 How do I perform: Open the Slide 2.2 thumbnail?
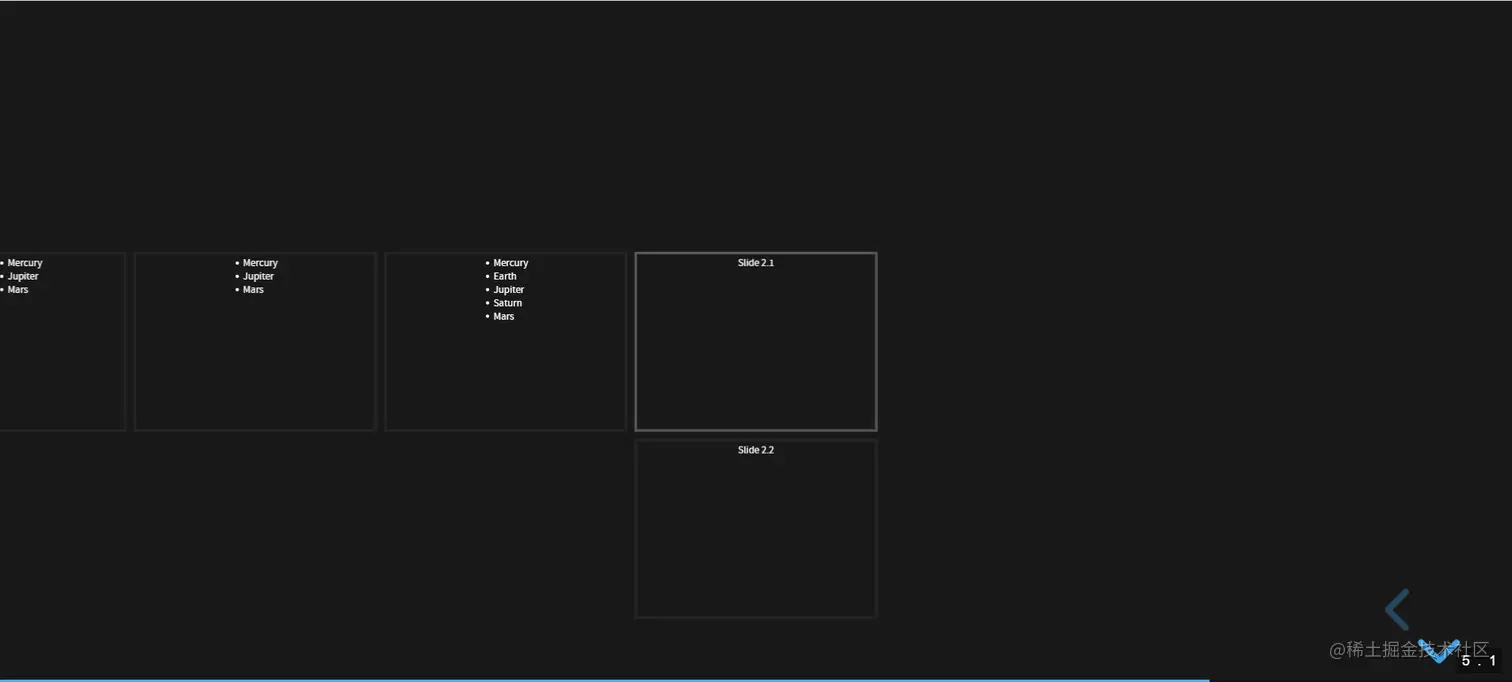756,529
